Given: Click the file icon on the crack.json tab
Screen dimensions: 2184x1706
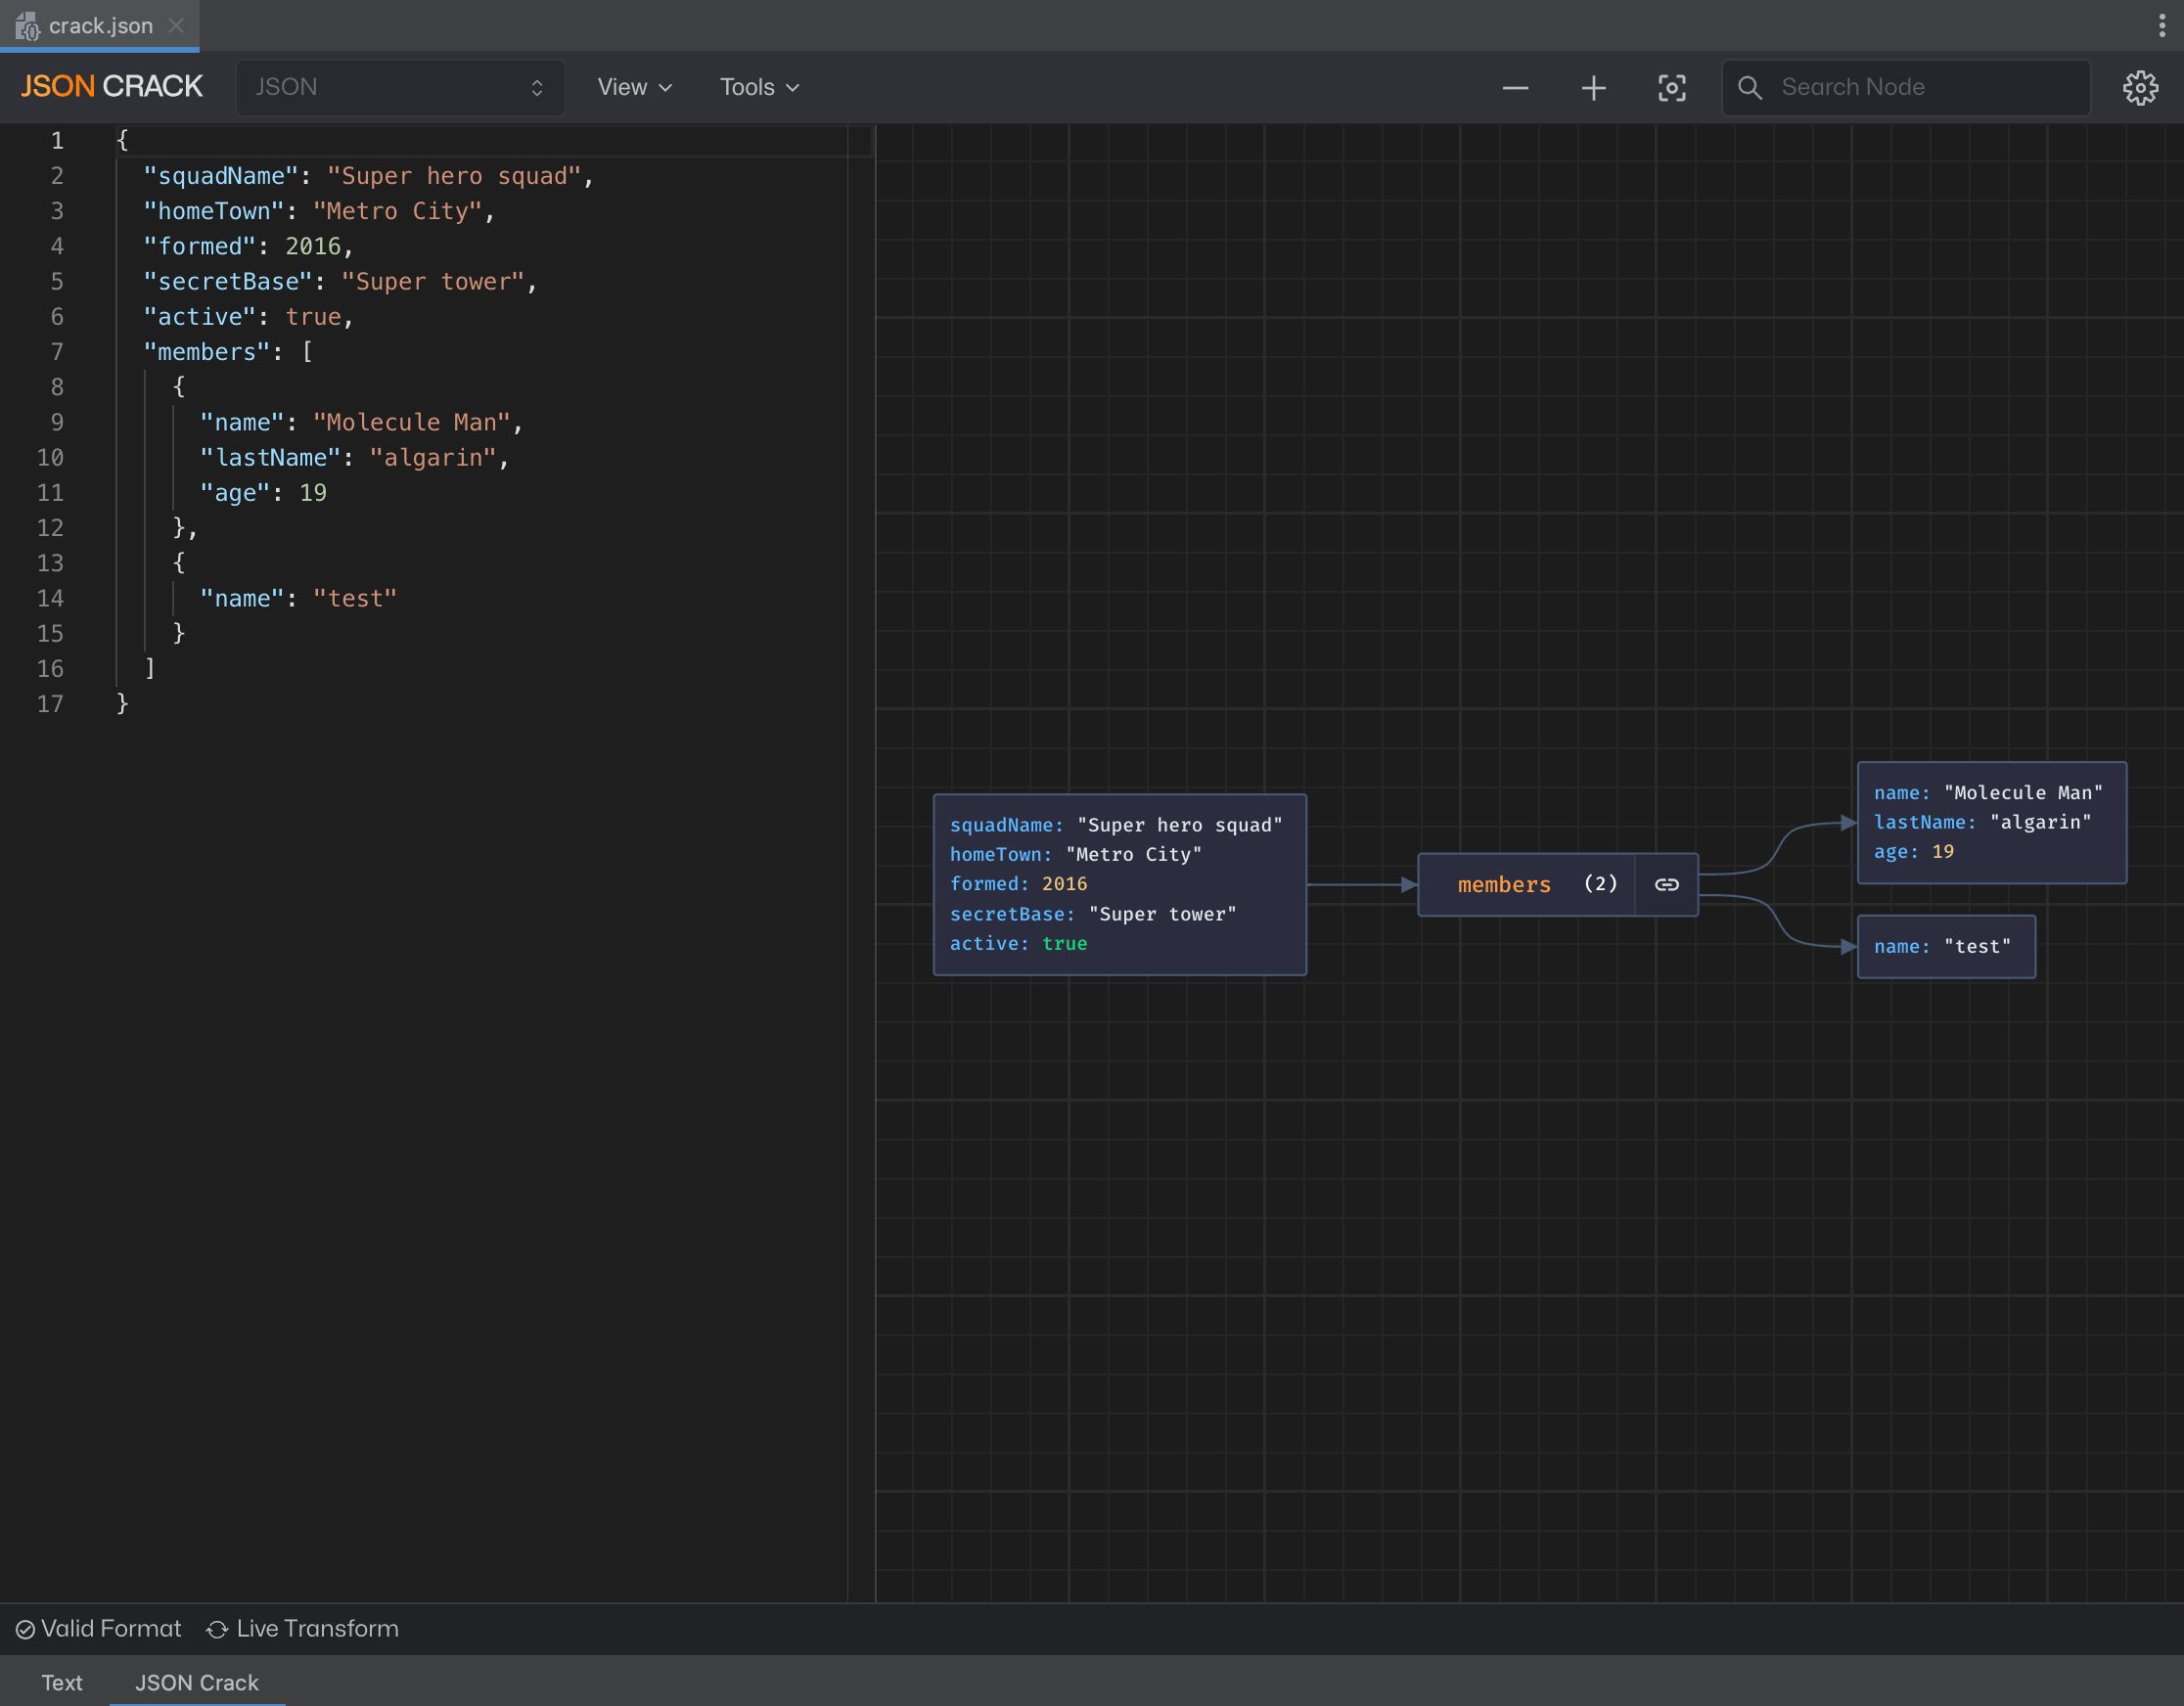Looking at the screenshot, I should [x=28, y=26].
